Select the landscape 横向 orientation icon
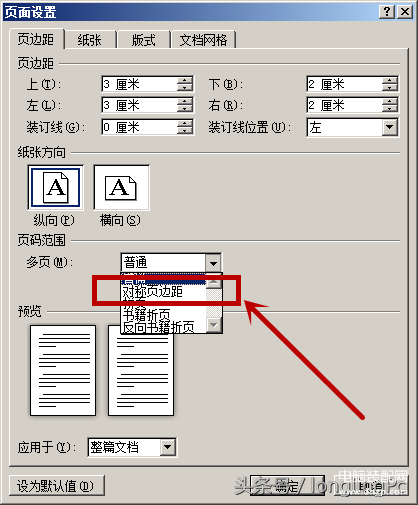 [121, 188]
